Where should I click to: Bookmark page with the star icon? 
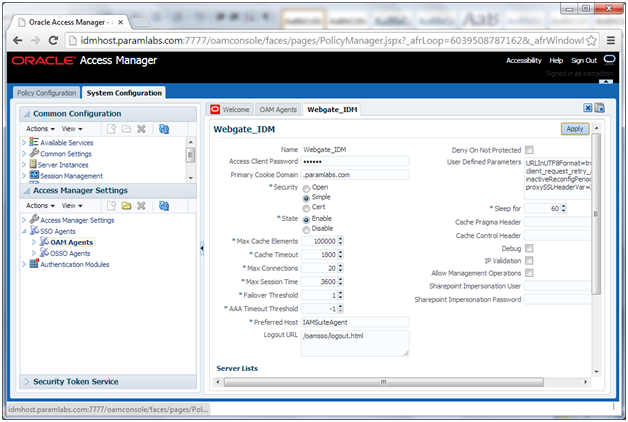pyautogui.click(x=591, y=40)
